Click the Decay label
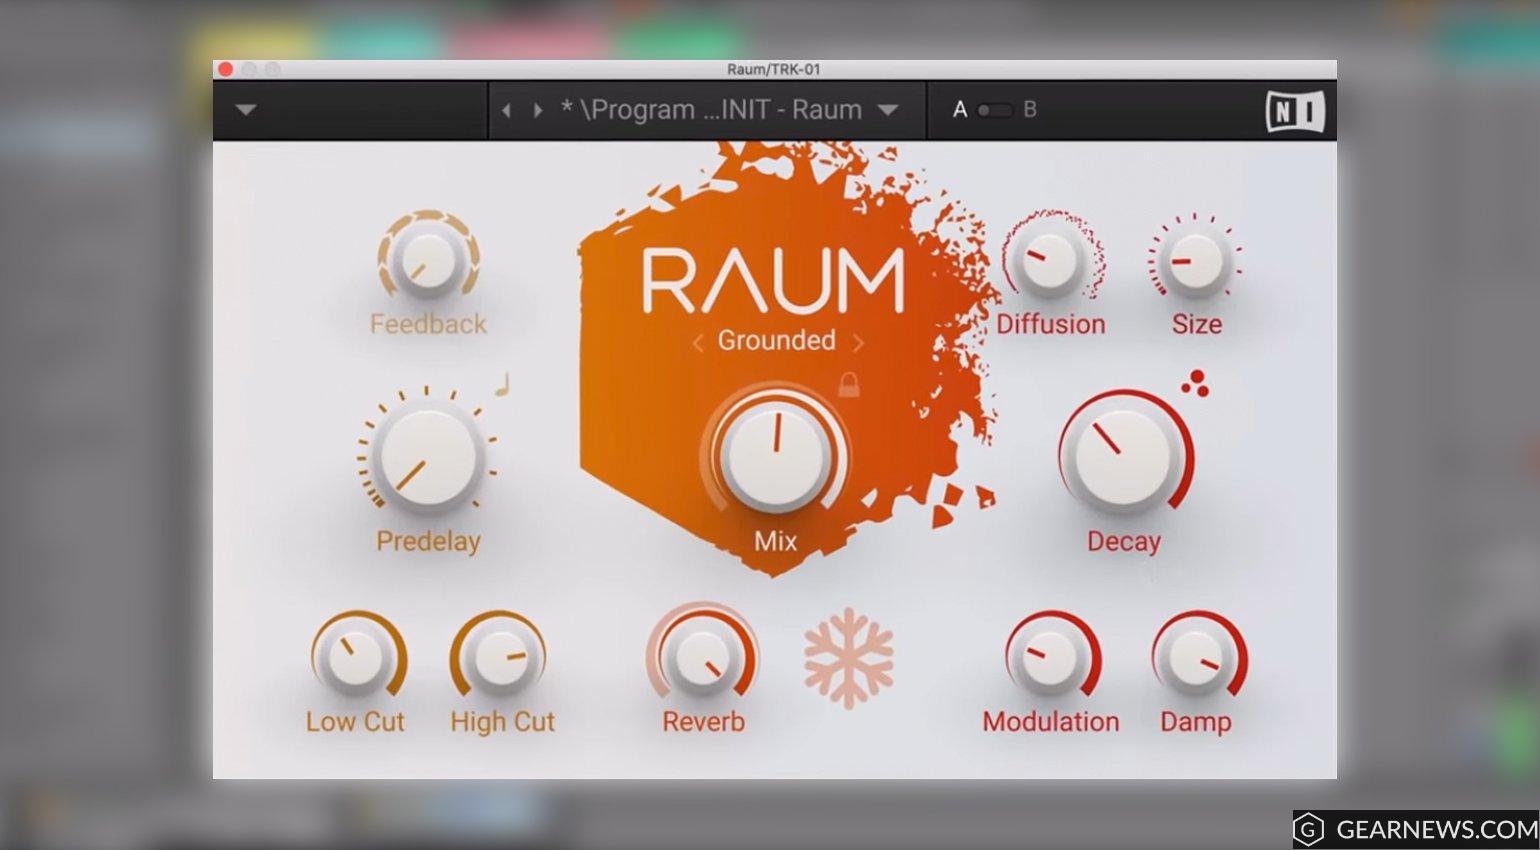 pyautogui.click(x=1124, y=542)
